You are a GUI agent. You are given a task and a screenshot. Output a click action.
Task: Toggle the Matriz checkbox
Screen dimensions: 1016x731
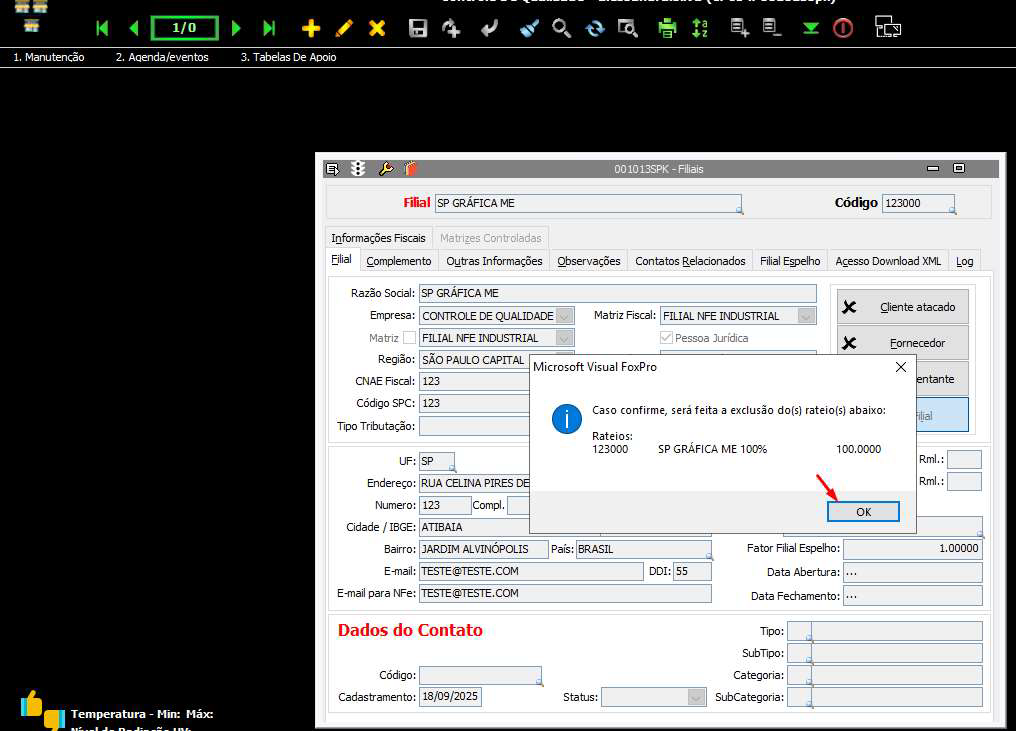(x=409, y=338)
